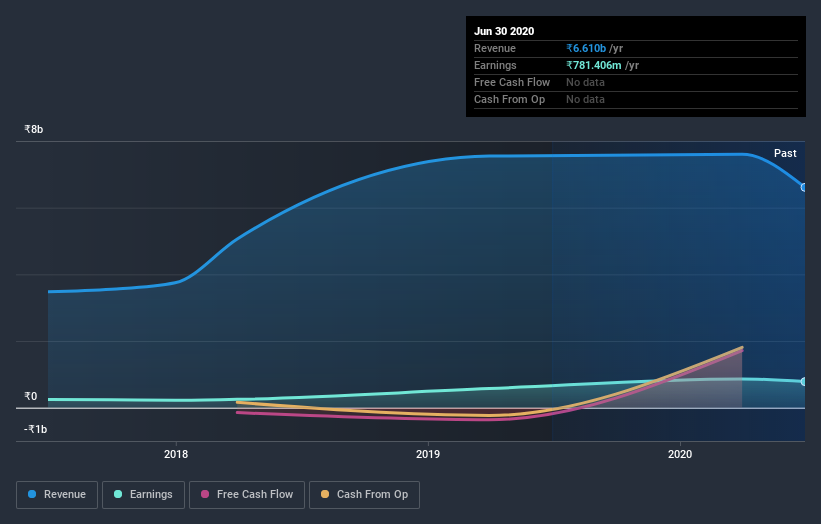Click the -₹1b y-axis label
The width and height of the screenshot is (821, 524).
point(36,429)
